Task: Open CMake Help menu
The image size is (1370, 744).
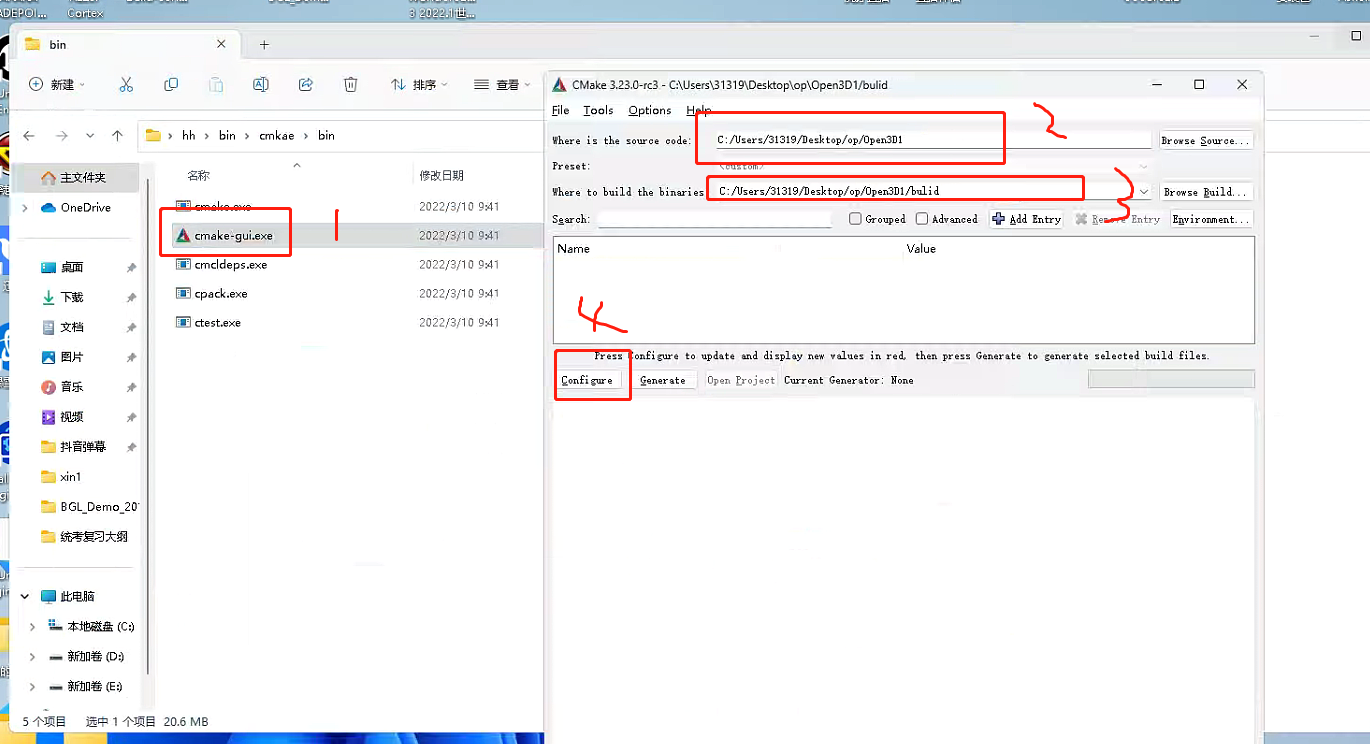Action: pyautogui.click(x=699, y=110)
